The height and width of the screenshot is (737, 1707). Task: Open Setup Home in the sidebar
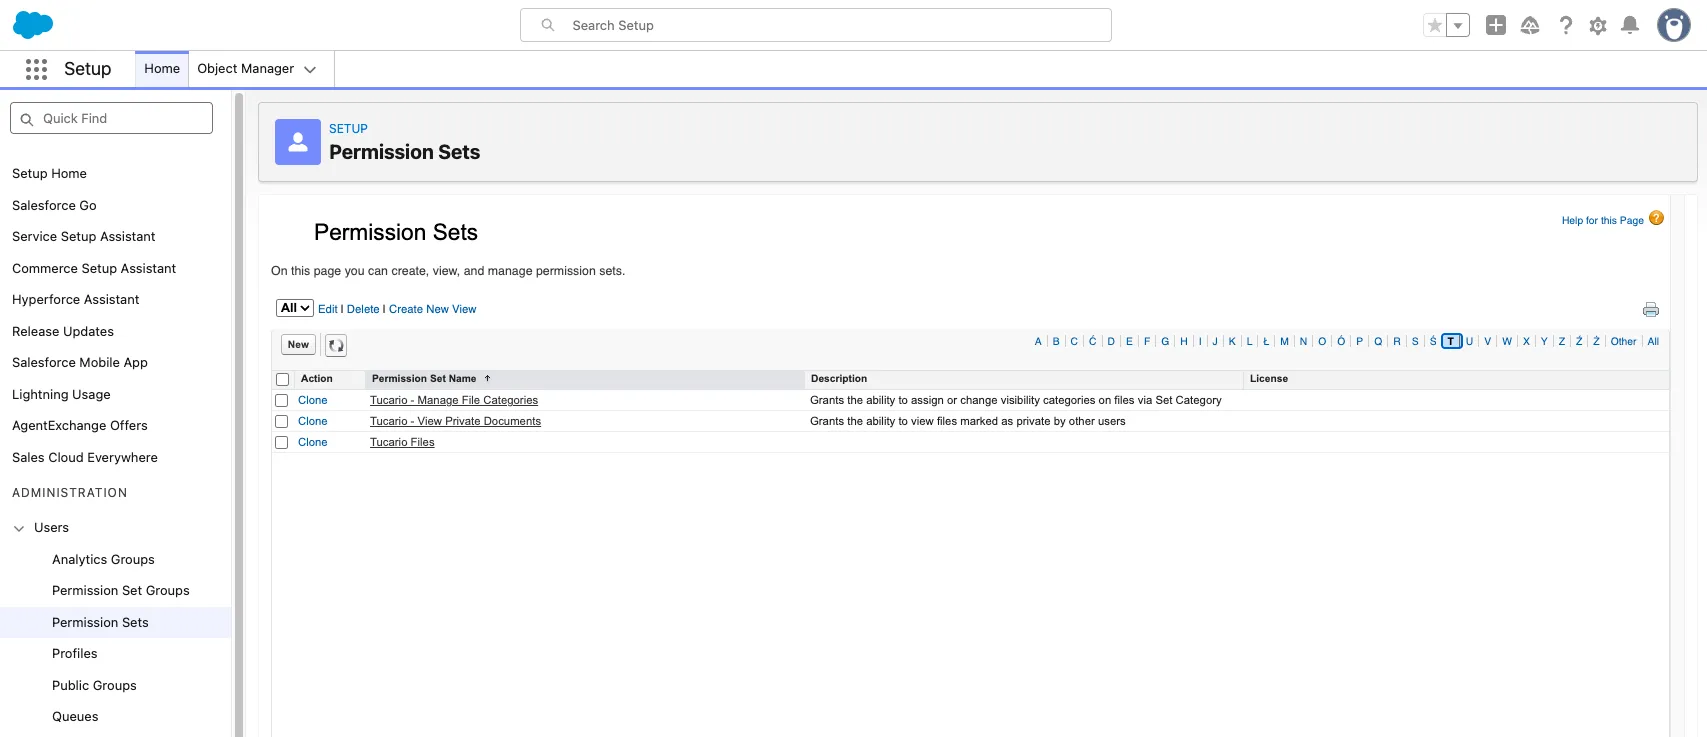(x=50, y=174)
